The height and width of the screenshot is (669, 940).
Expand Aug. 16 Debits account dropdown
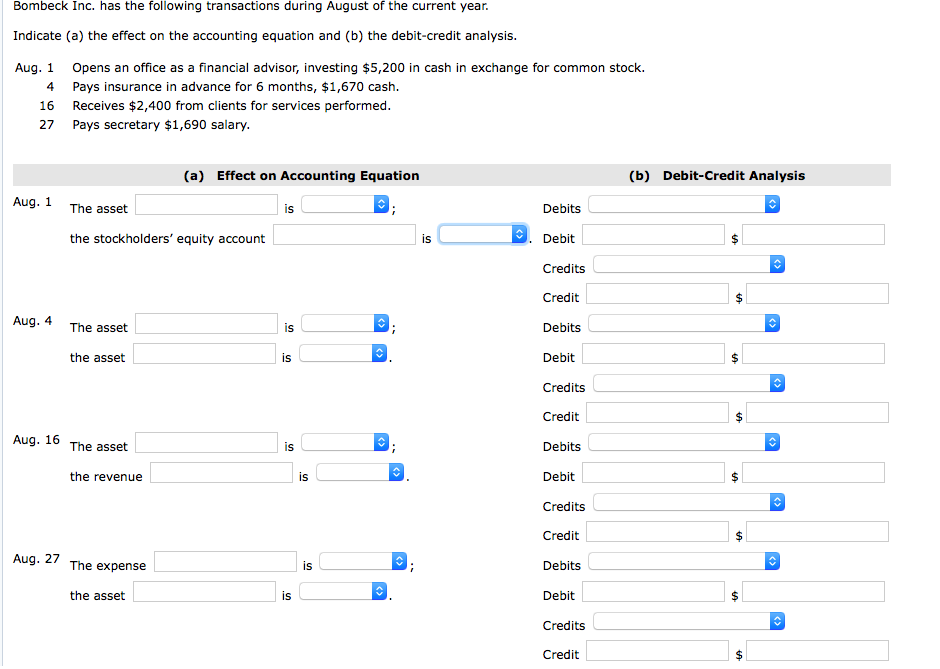683,443
